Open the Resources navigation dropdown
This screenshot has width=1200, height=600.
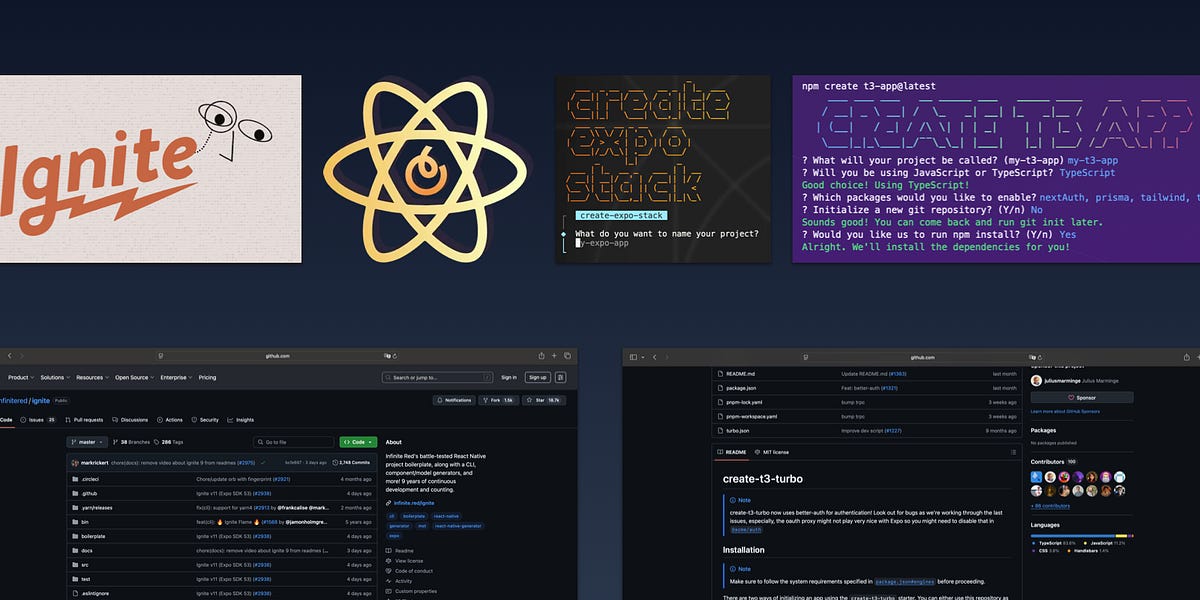(x=91, y=377)
